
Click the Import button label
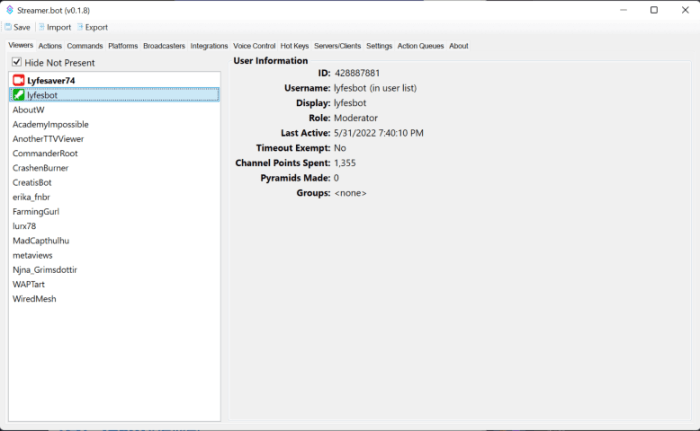coord(59,28)
